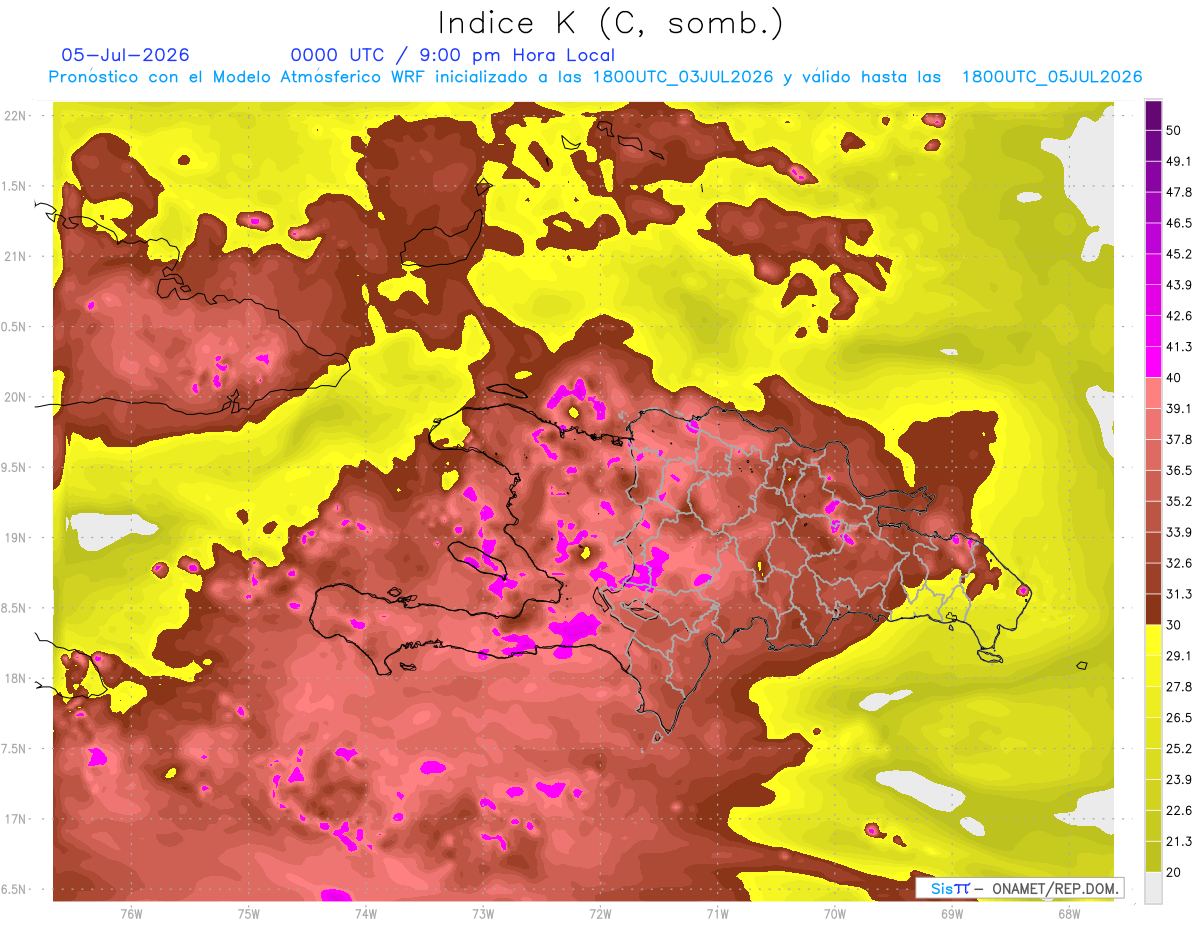Click the legend value '35.2'
The height and width of the screenshot is (927, 1200).
coord(1178,501)
